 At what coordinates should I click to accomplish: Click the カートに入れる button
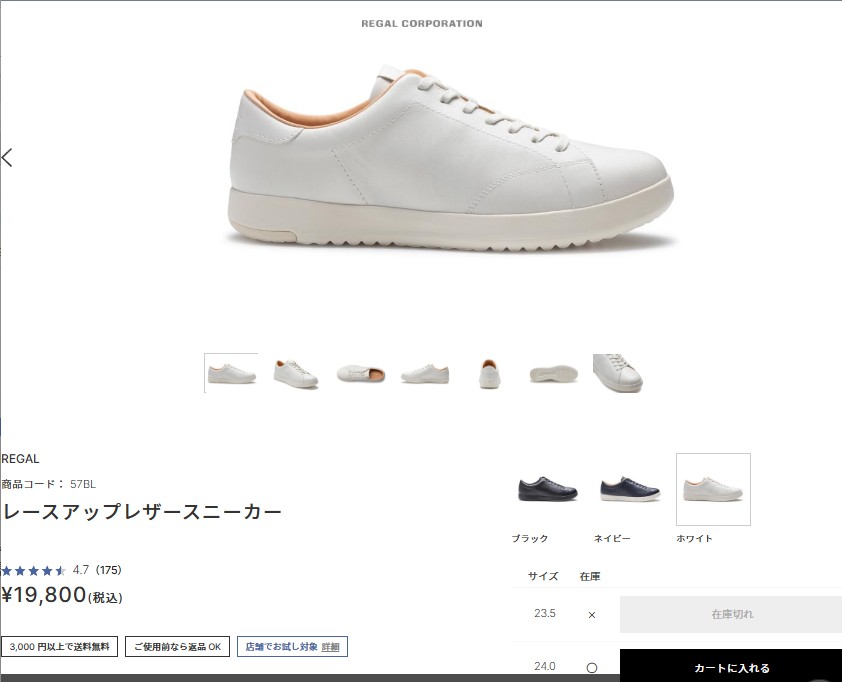(x=731, y=667)
